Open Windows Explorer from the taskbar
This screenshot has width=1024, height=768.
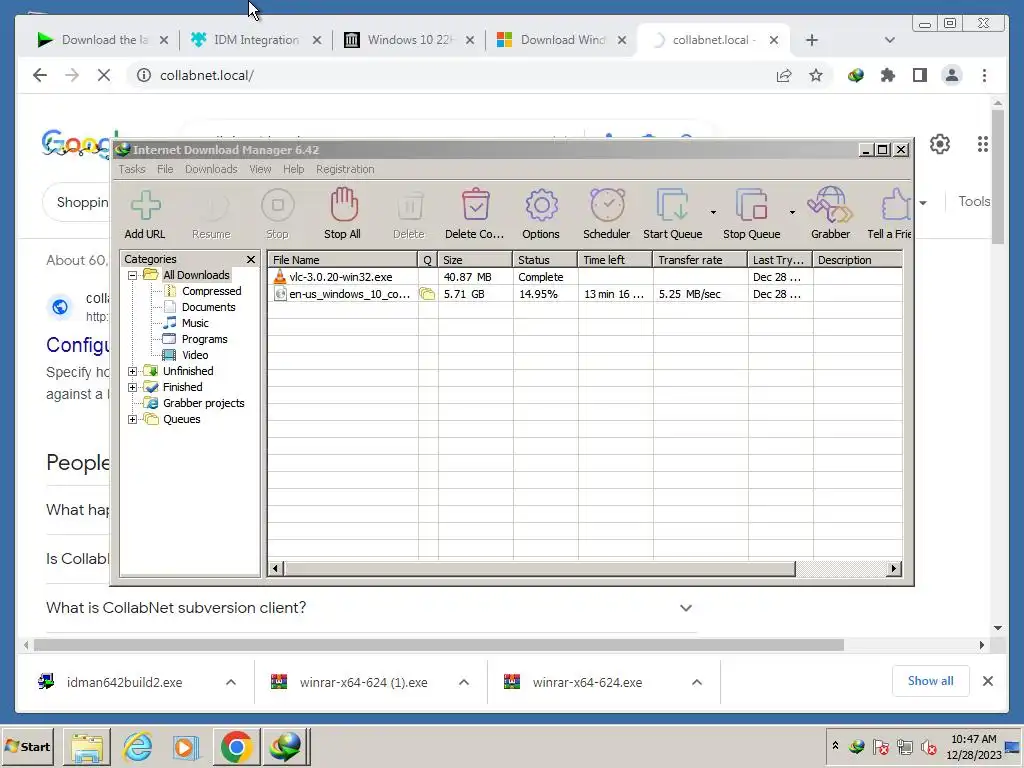(x=86, y=746)
